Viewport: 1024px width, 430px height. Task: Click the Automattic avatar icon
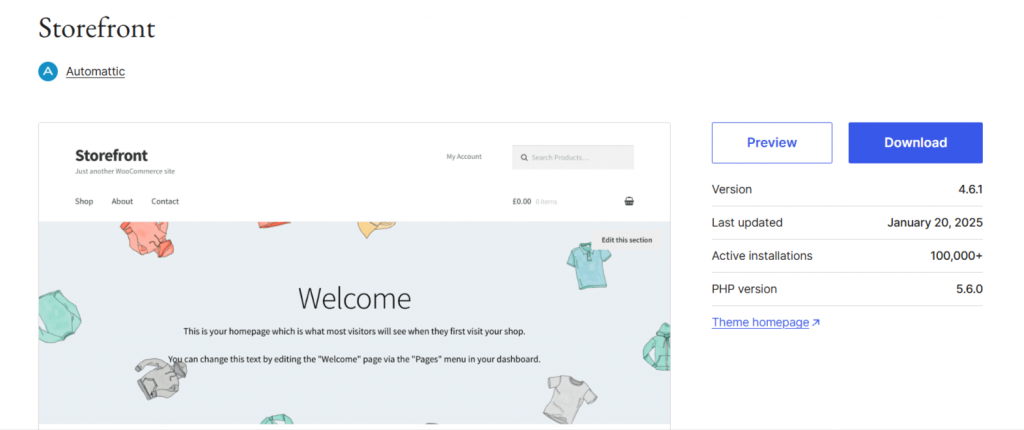tap(48, 71)
